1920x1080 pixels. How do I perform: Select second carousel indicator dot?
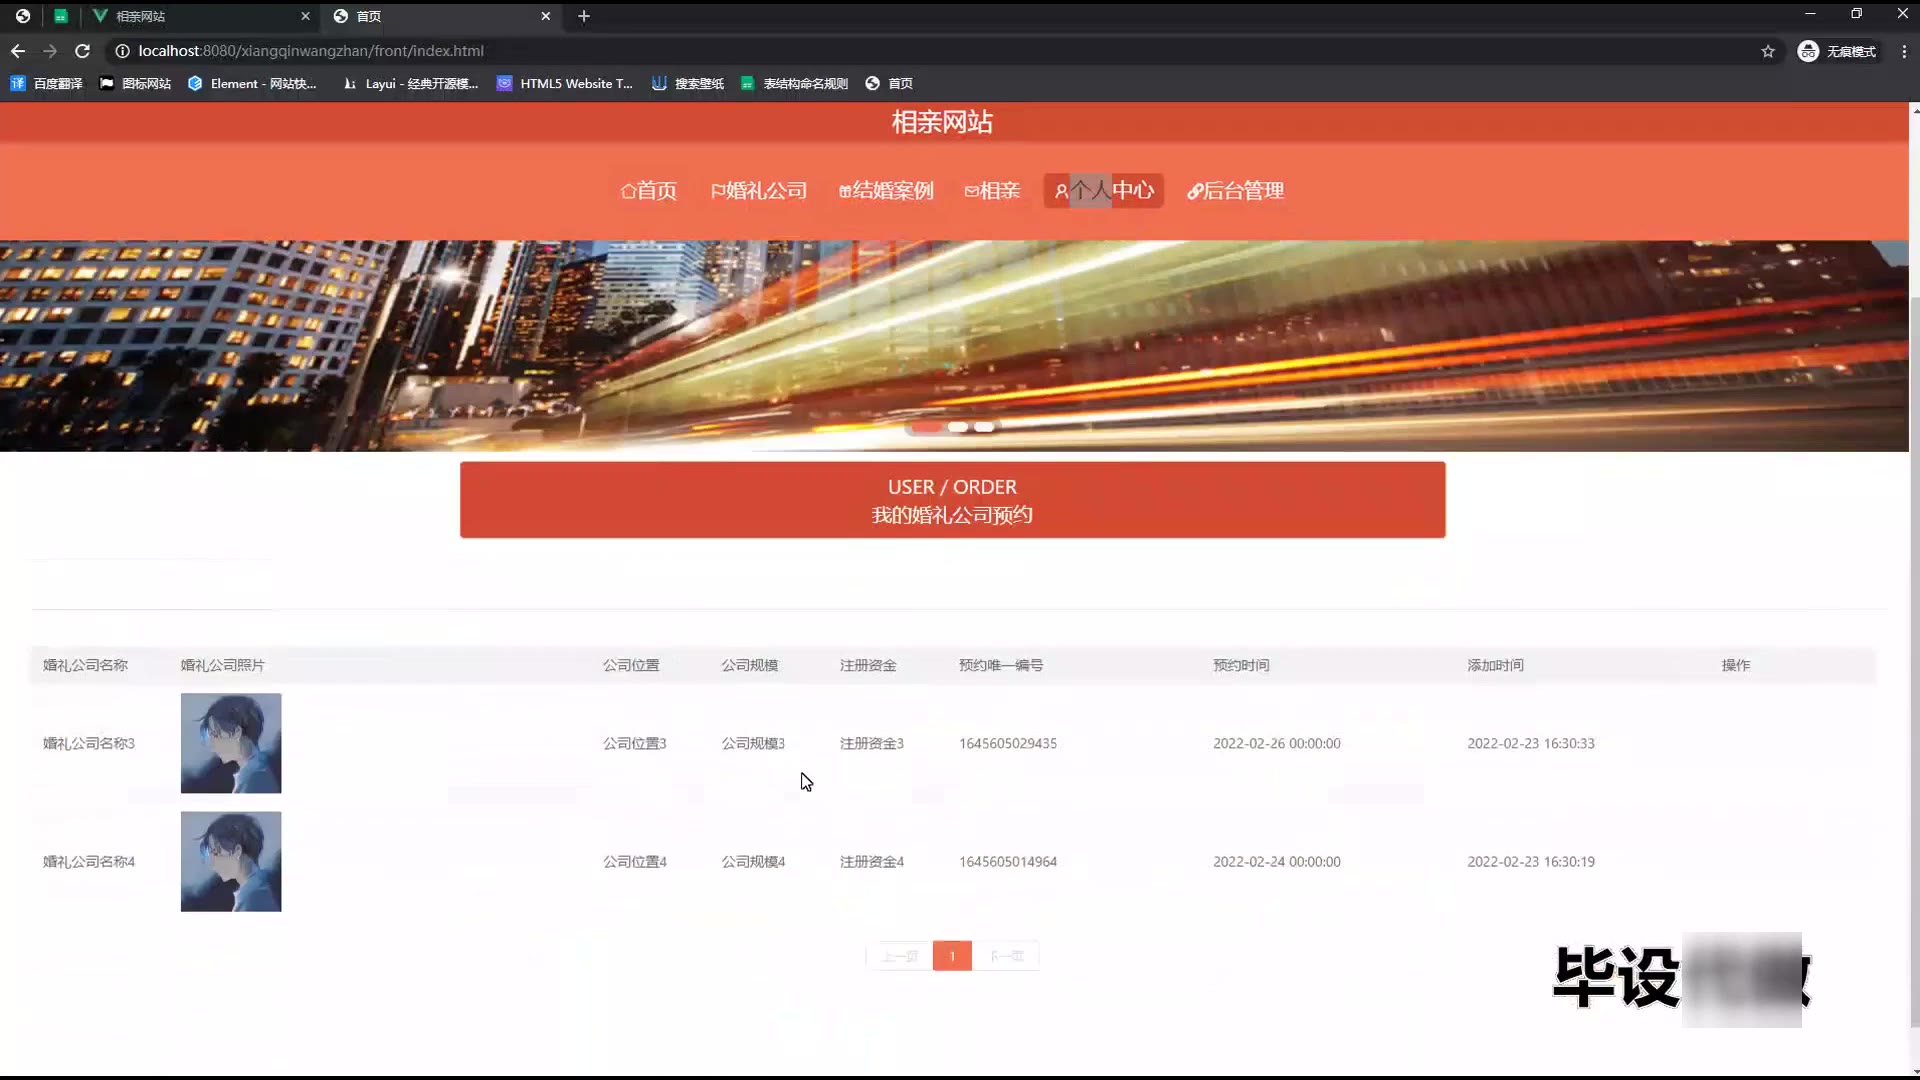click(957, 427)
